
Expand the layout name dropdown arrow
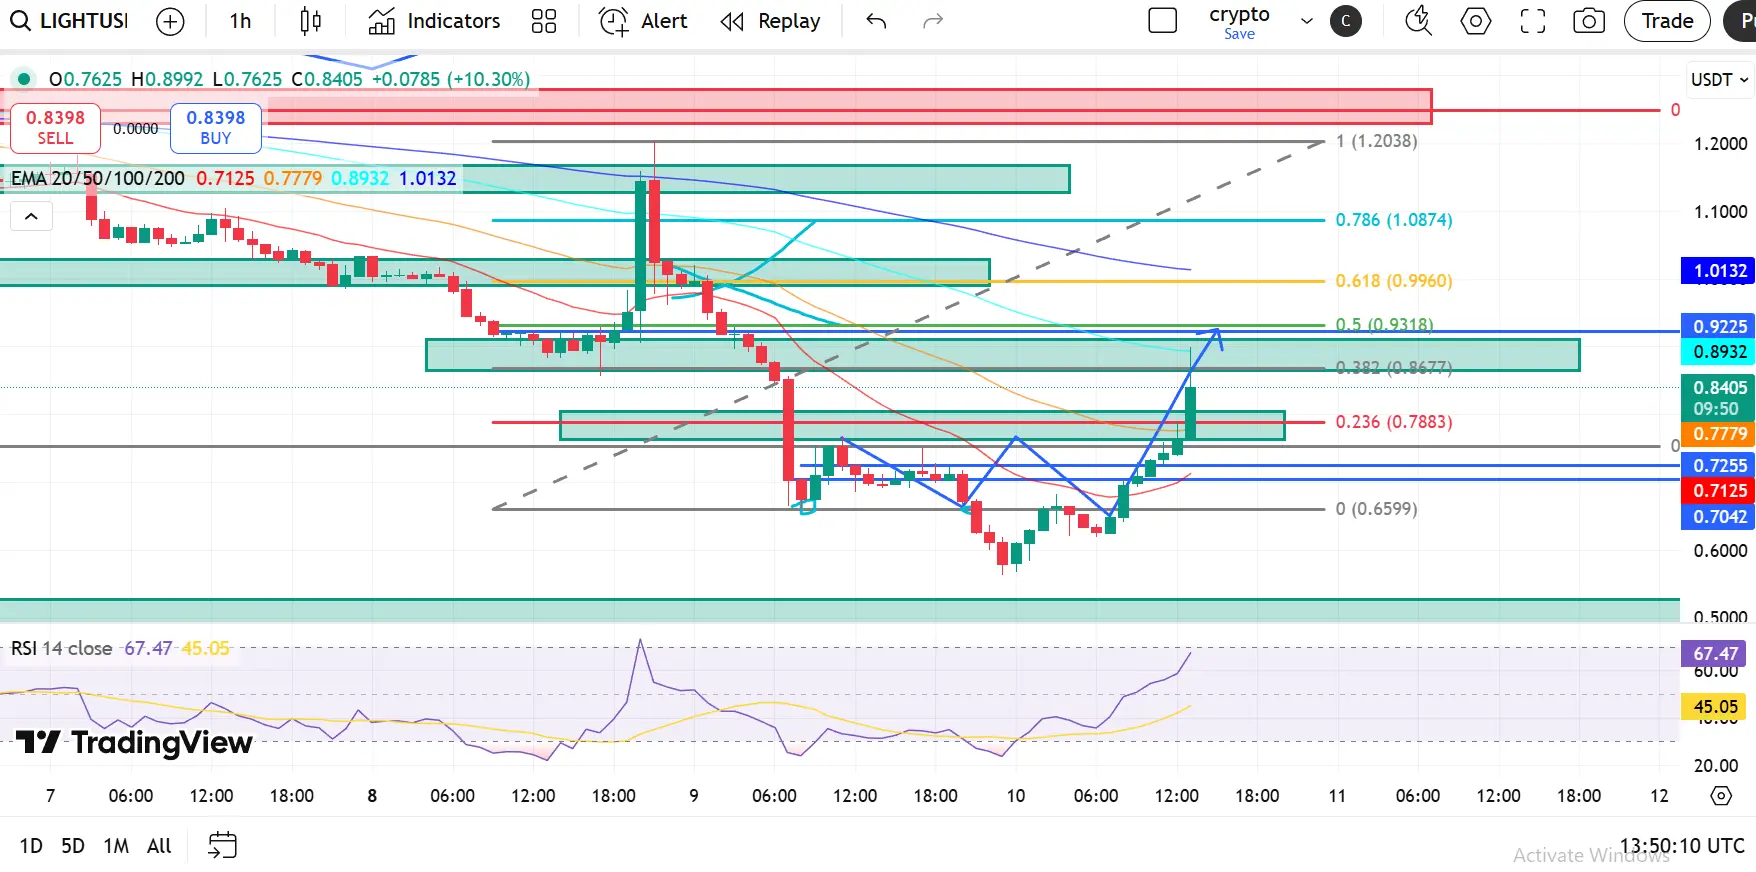(x=1306, y=21)
